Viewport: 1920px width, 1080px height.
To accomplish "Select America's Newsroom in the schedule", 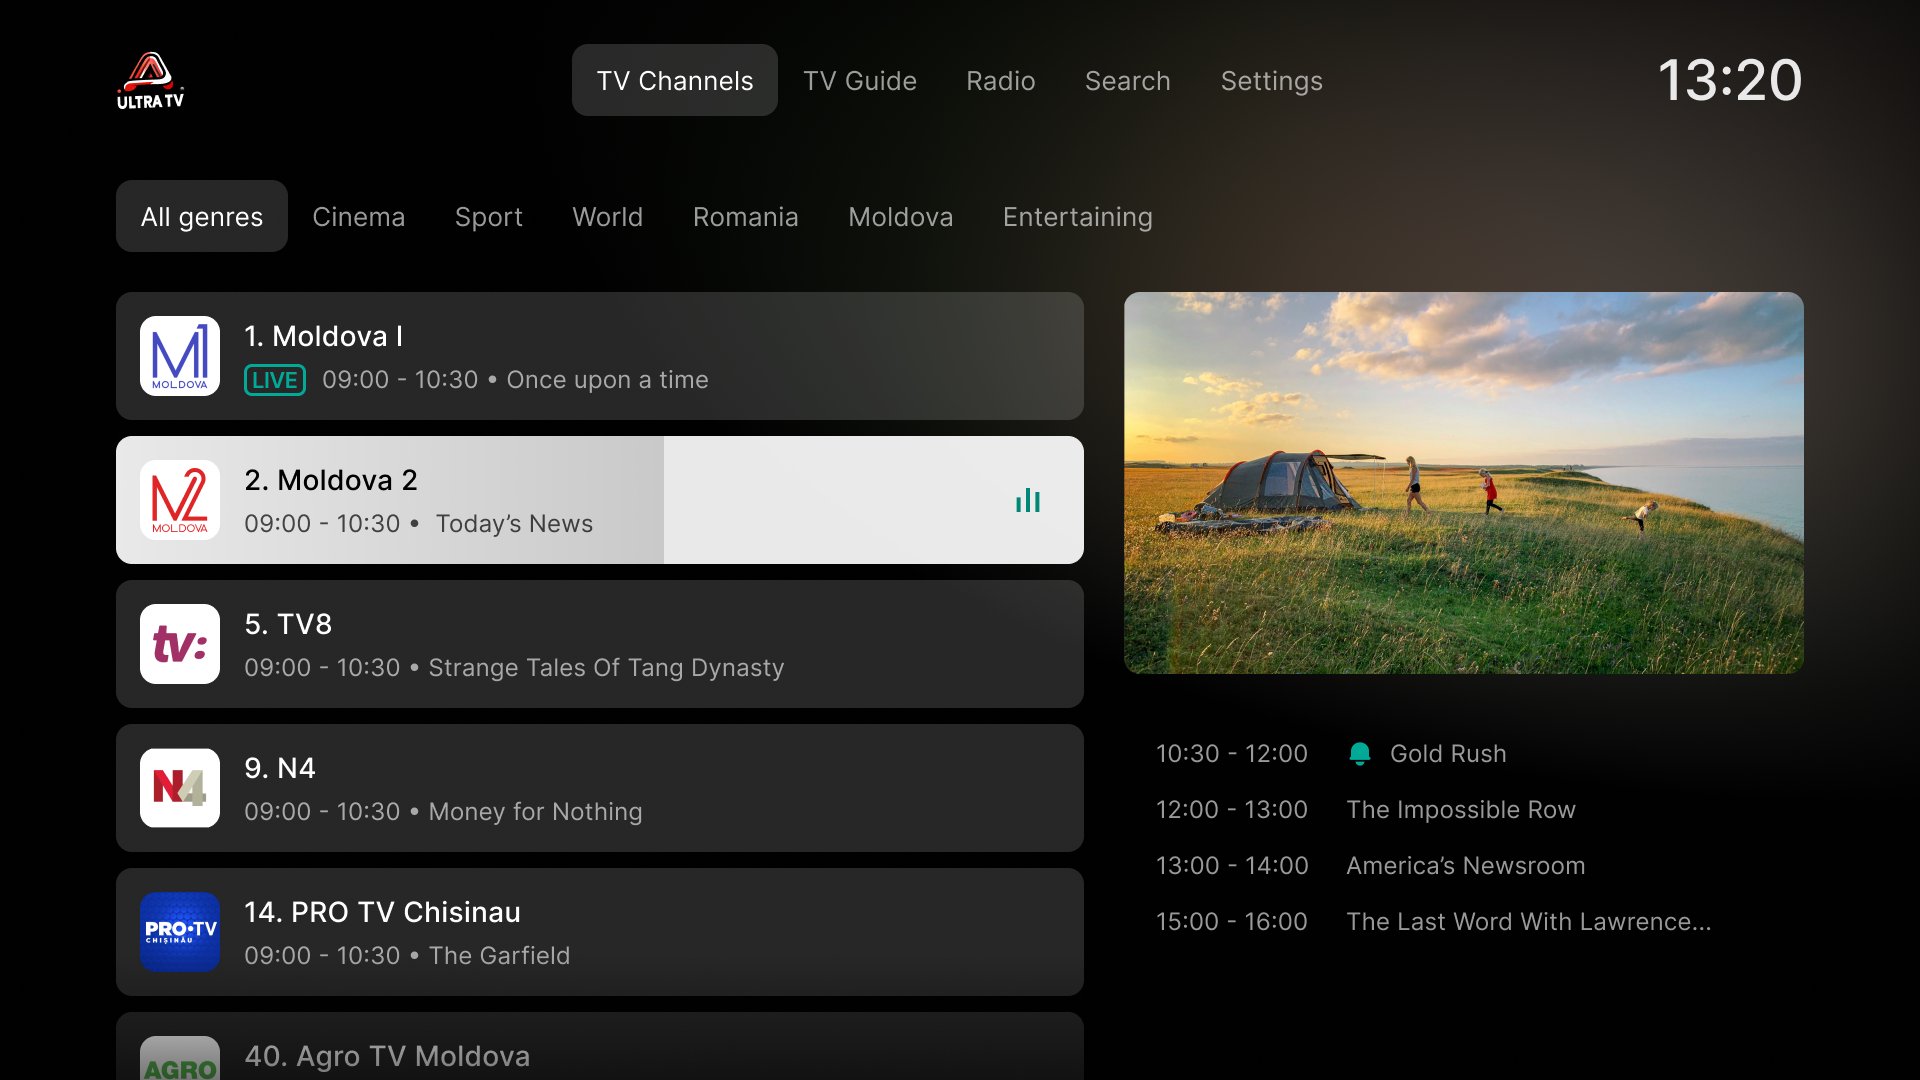I will click(x=1465, y=866).
